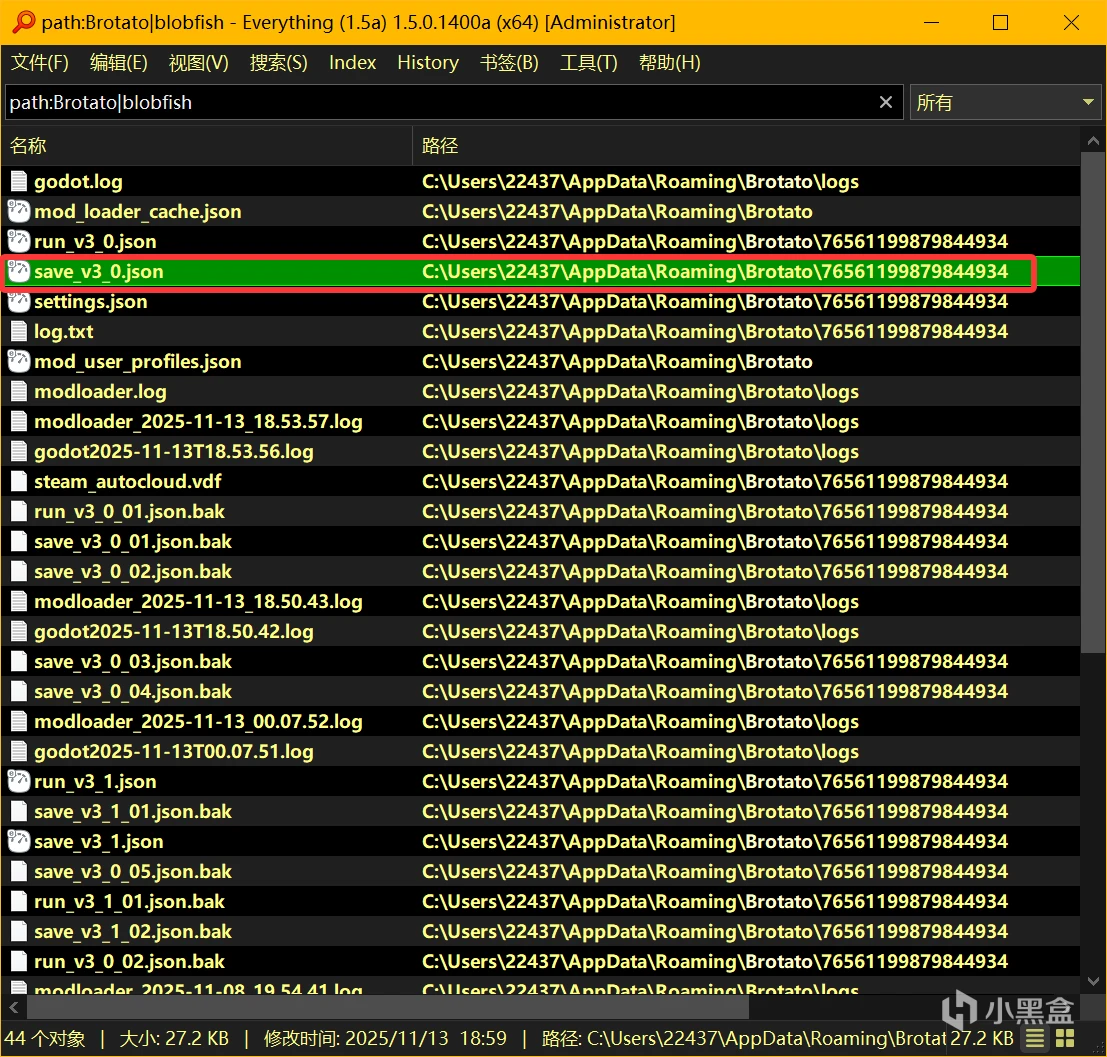Click the file icon of run_v3_0_01.json.bak
The height and width of the screenshot is (1057, 1107).
pos(19,511)
